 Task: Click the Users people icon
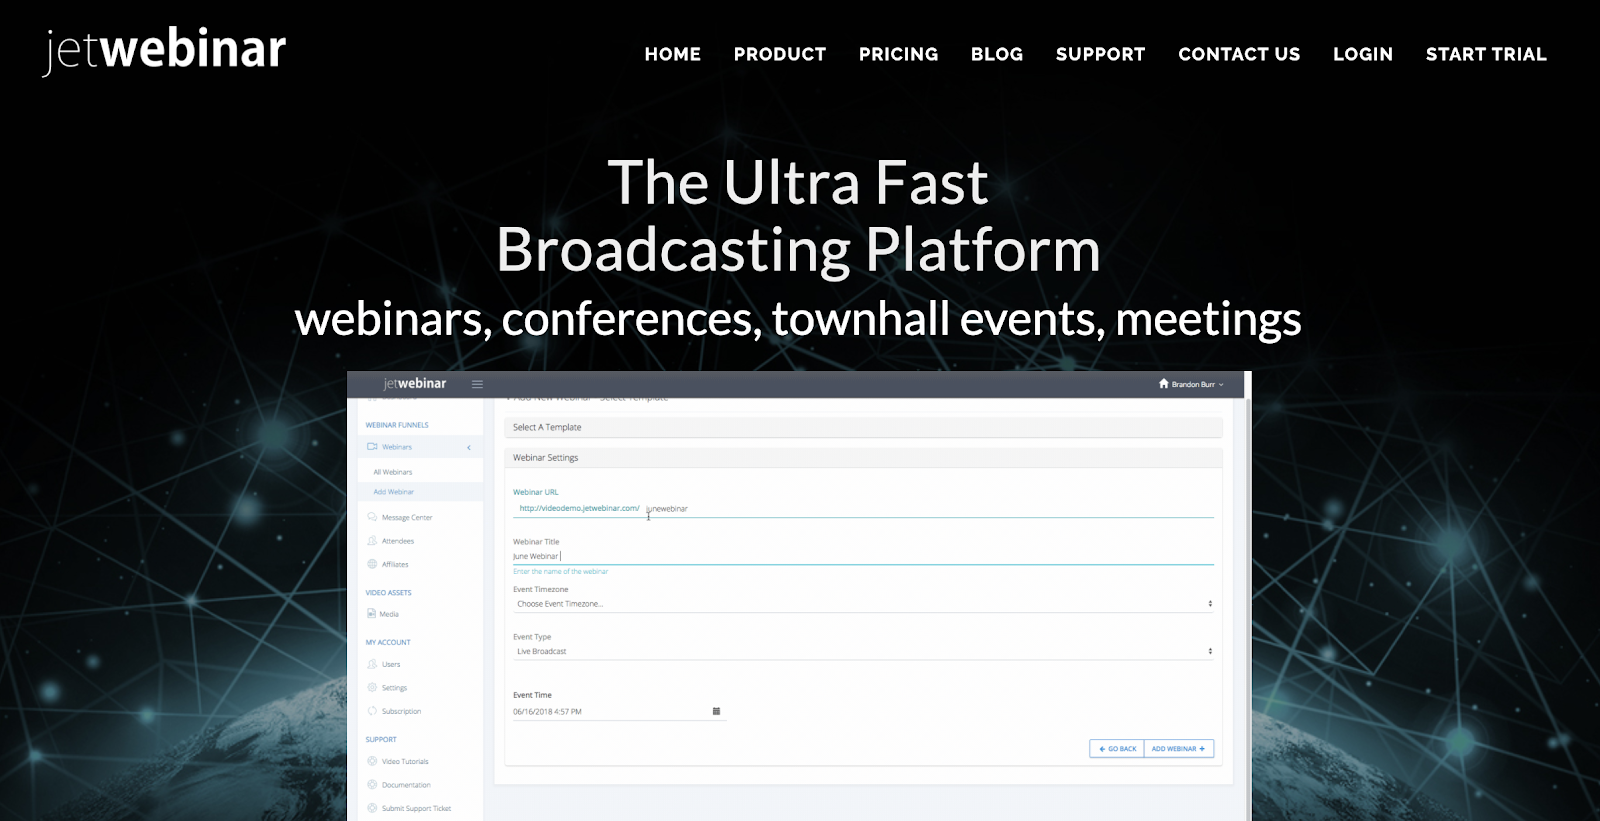coord(372,664)
